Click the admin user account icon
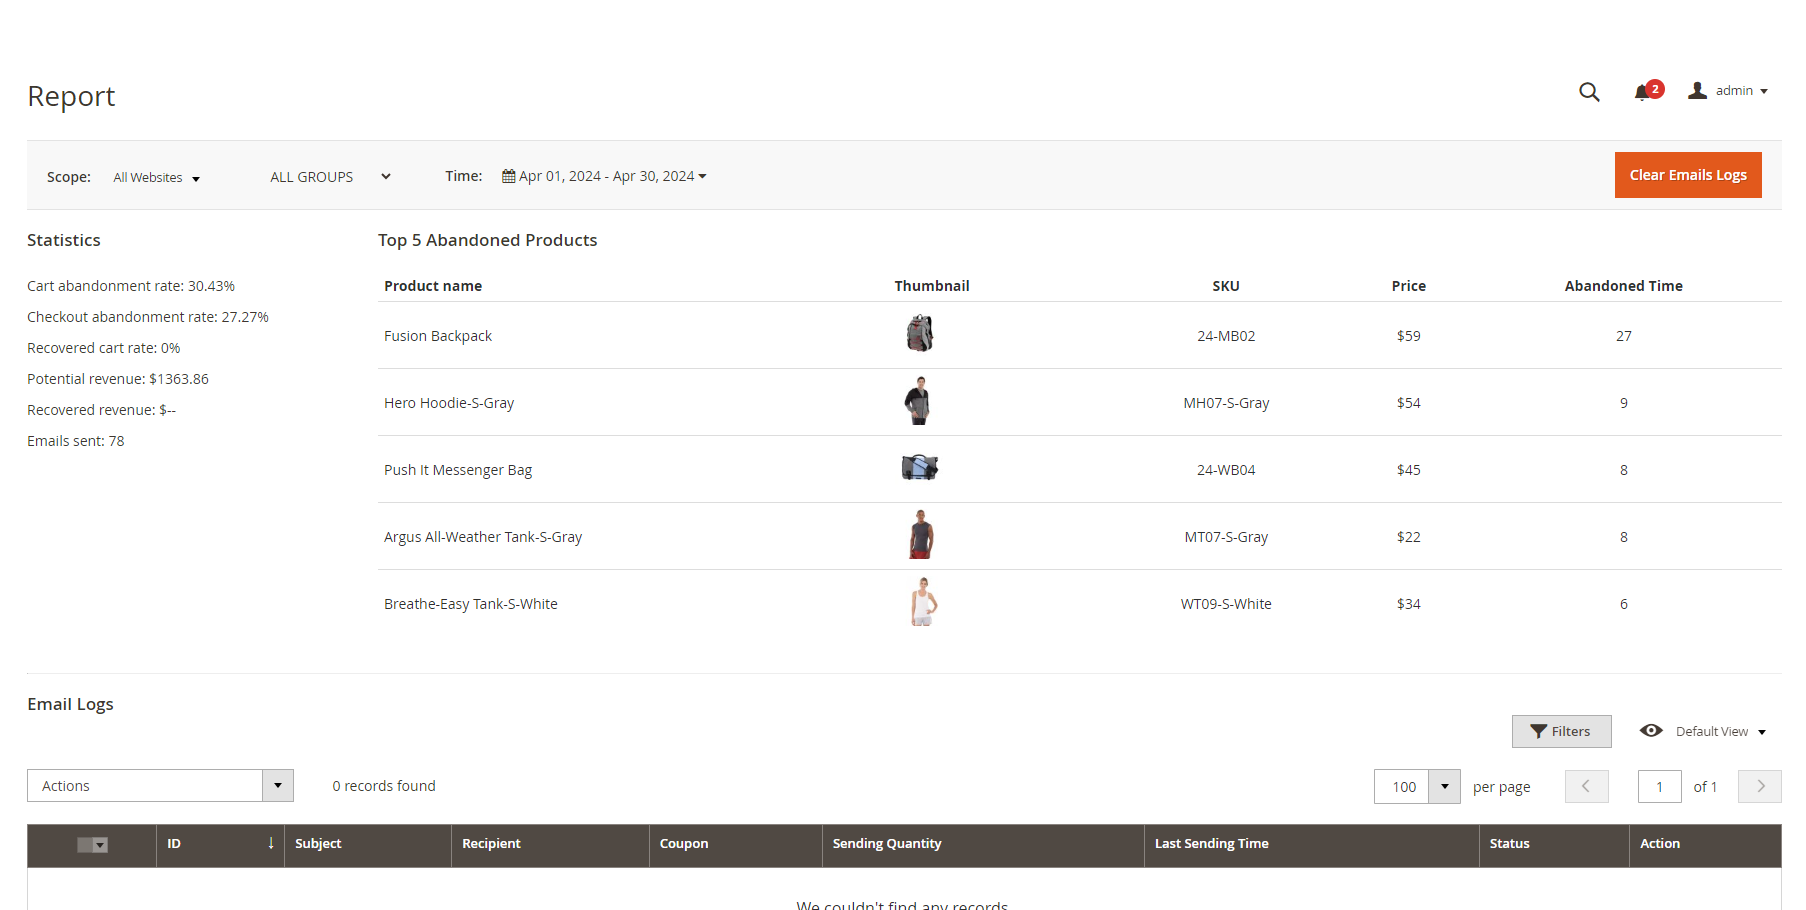Screen dimensions: 1806x910 [x=1697, y=91]
